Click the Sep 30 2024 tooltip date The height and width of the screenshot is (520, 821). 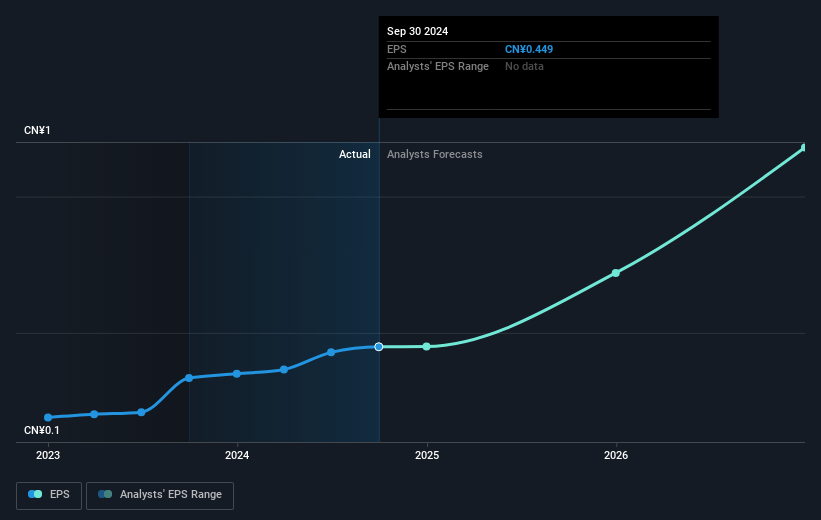coord(417,31)
